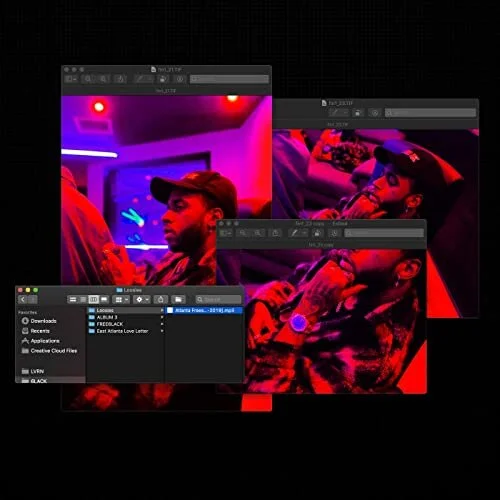Go forward in the Finder window
This screenshot has width=500, height=500.
pyautogui.click(x=32, y=299)
